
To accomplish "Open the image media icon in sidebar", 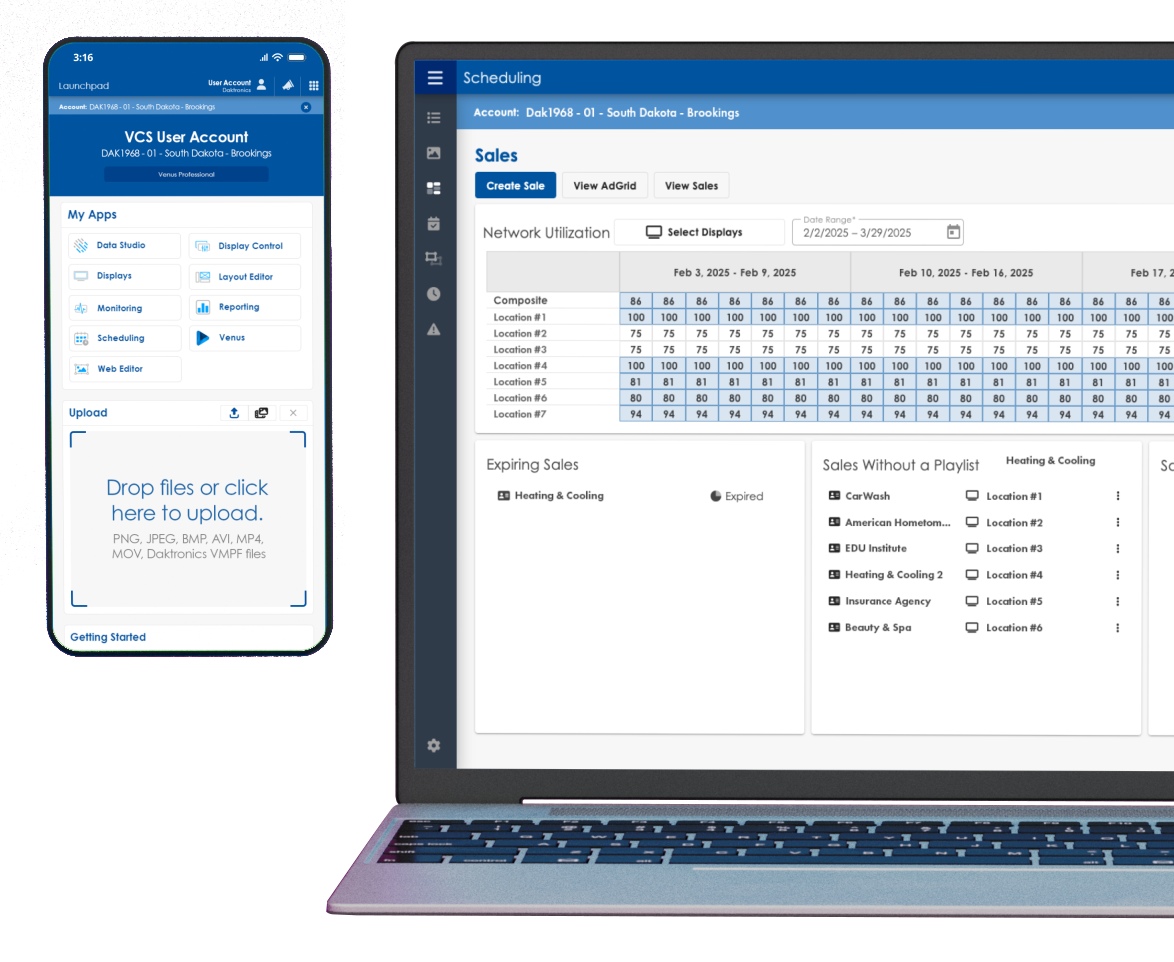I will [x=434, y=153].
